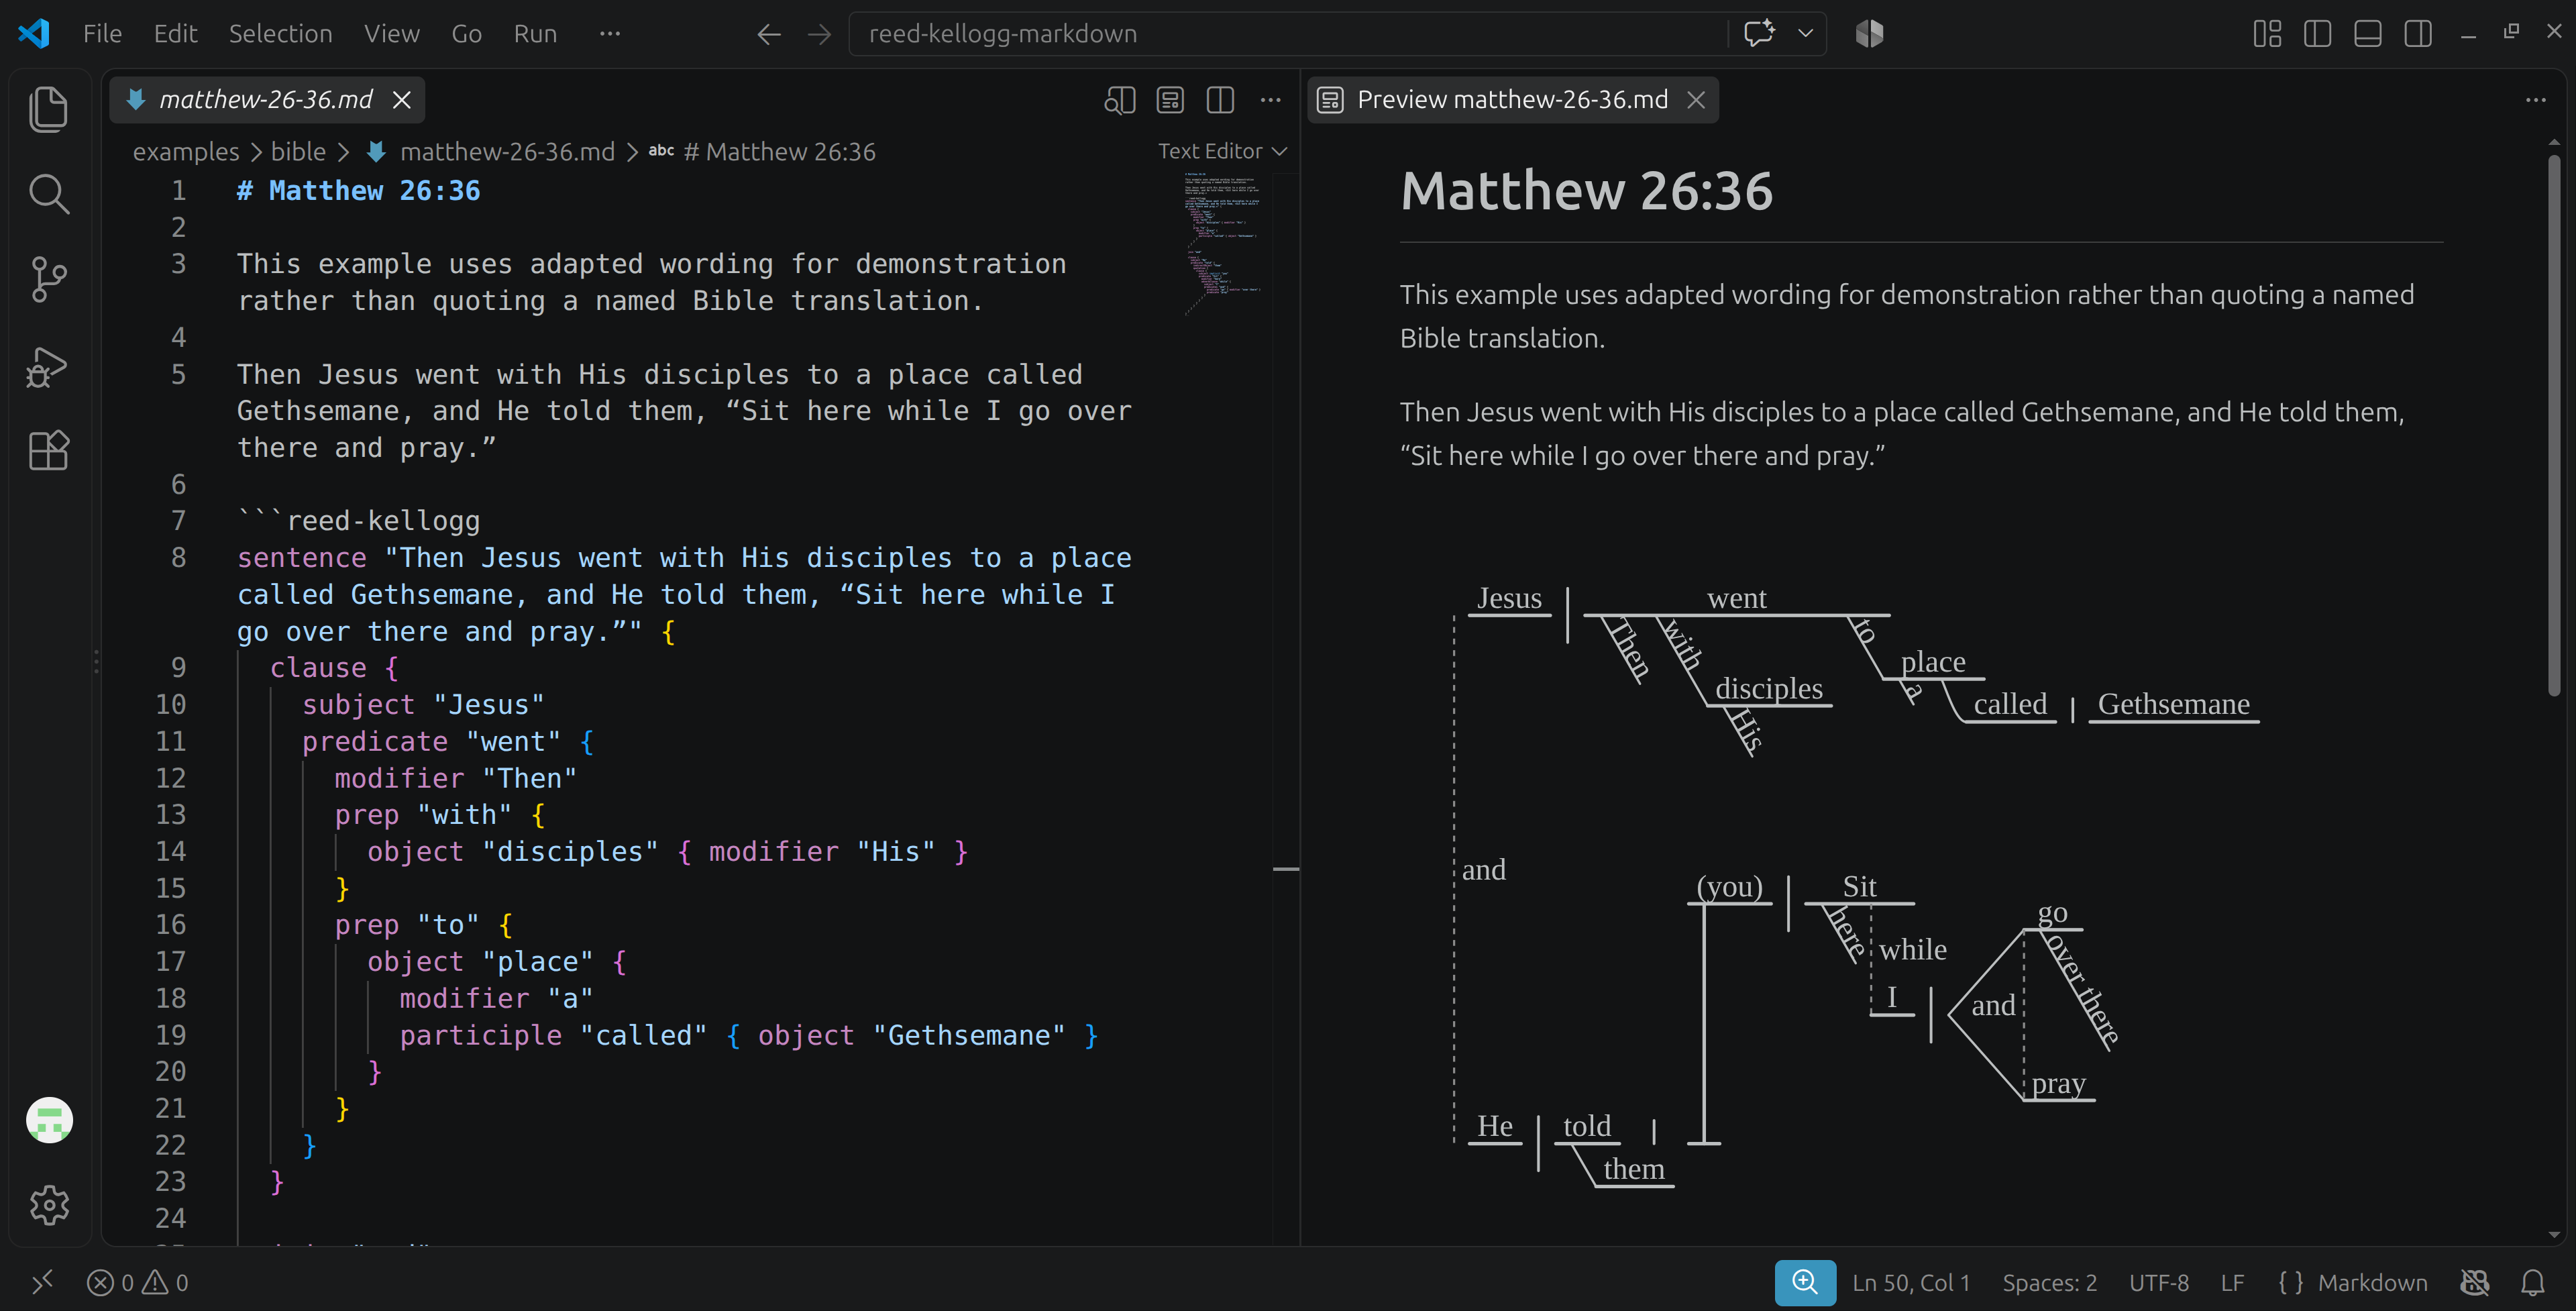The height and width of the screenshot is (1311, 2576).
Task: Click the bible breadcrumb
Action: tap(298, 152)
